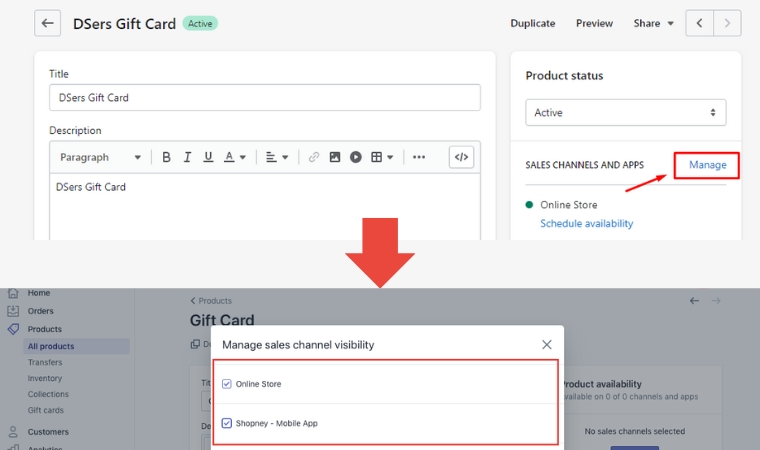The height and width of the screenshot is (450, 760).
Task: Apply italic formatting in description toolbar
Action: [187, 157]
